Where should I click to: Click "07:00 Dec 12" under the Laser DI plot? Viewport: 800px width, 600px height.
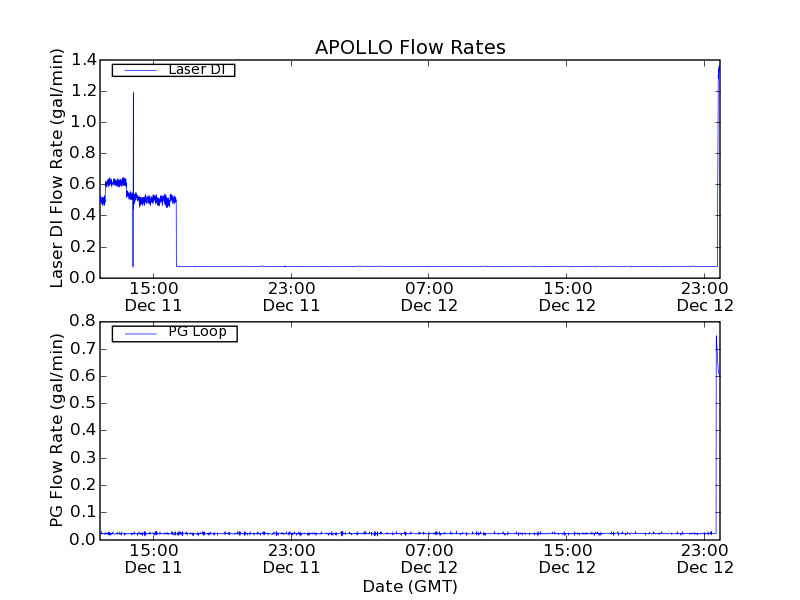(x=429, y=297)
